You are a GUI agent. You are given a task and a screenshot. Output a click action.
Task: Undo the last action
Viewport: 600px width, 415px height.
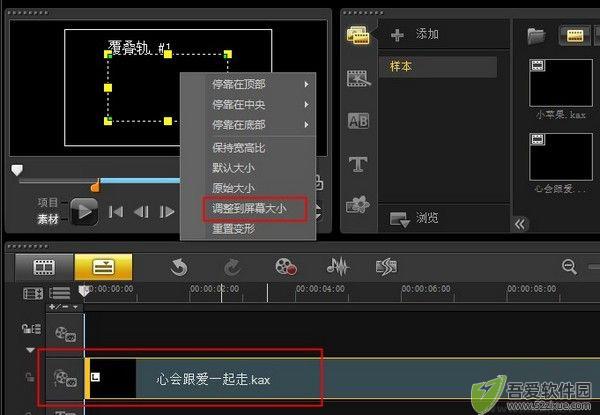click(x=179, y=267)
